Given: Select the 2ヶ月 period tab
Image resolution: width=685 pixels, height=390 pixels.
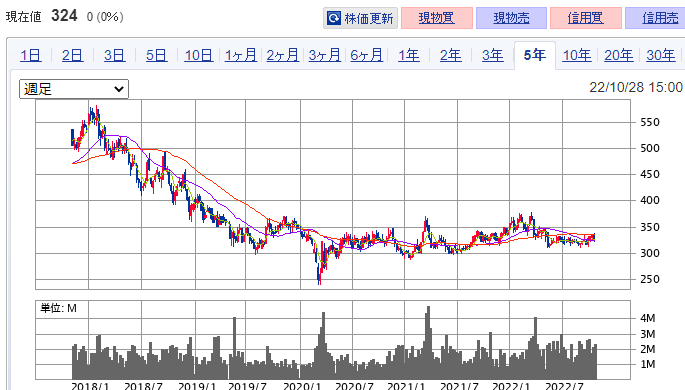Looking at the screenshot, I should pos(282,55).
